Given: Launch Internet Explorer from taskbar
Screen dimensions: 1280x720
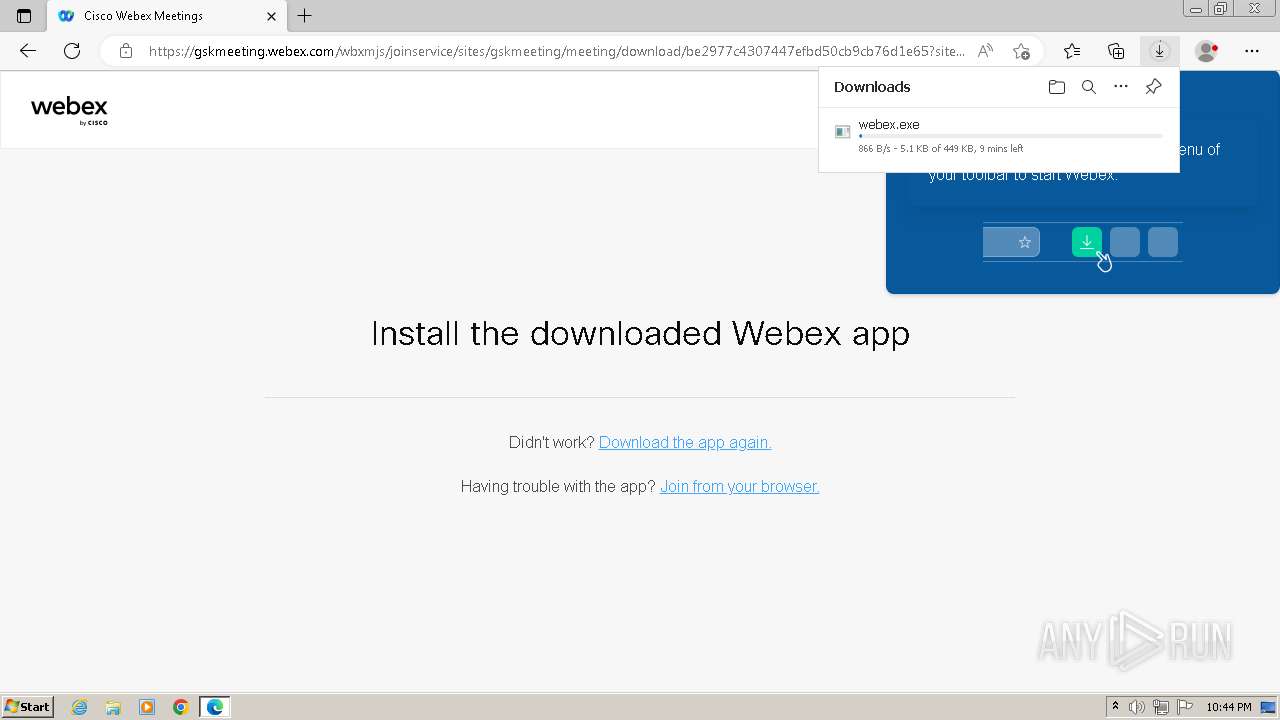Looking at the screenshot, I should point(79,707).
